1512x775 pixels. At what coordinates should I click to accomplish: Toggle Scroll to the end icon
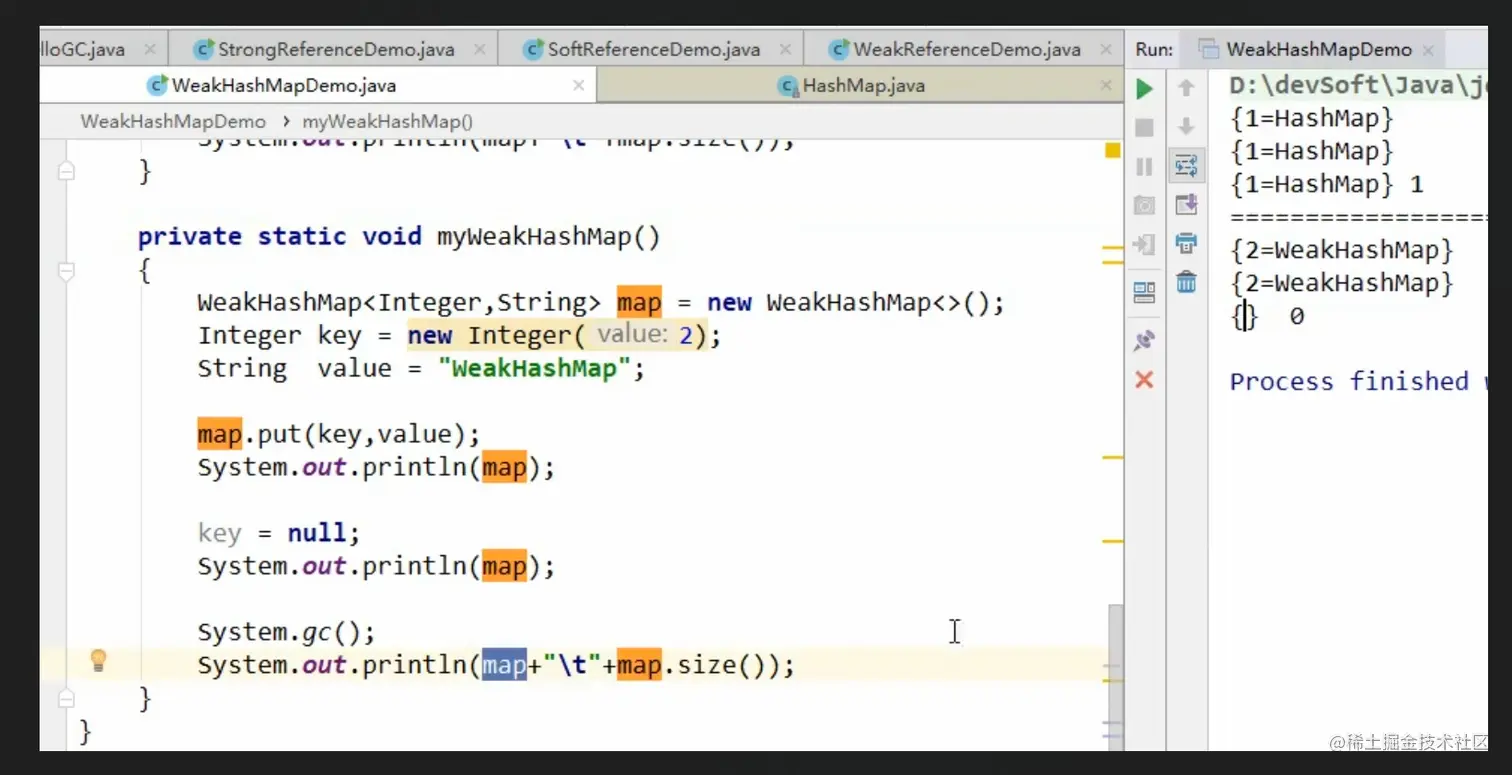(x=1186, y=205)
